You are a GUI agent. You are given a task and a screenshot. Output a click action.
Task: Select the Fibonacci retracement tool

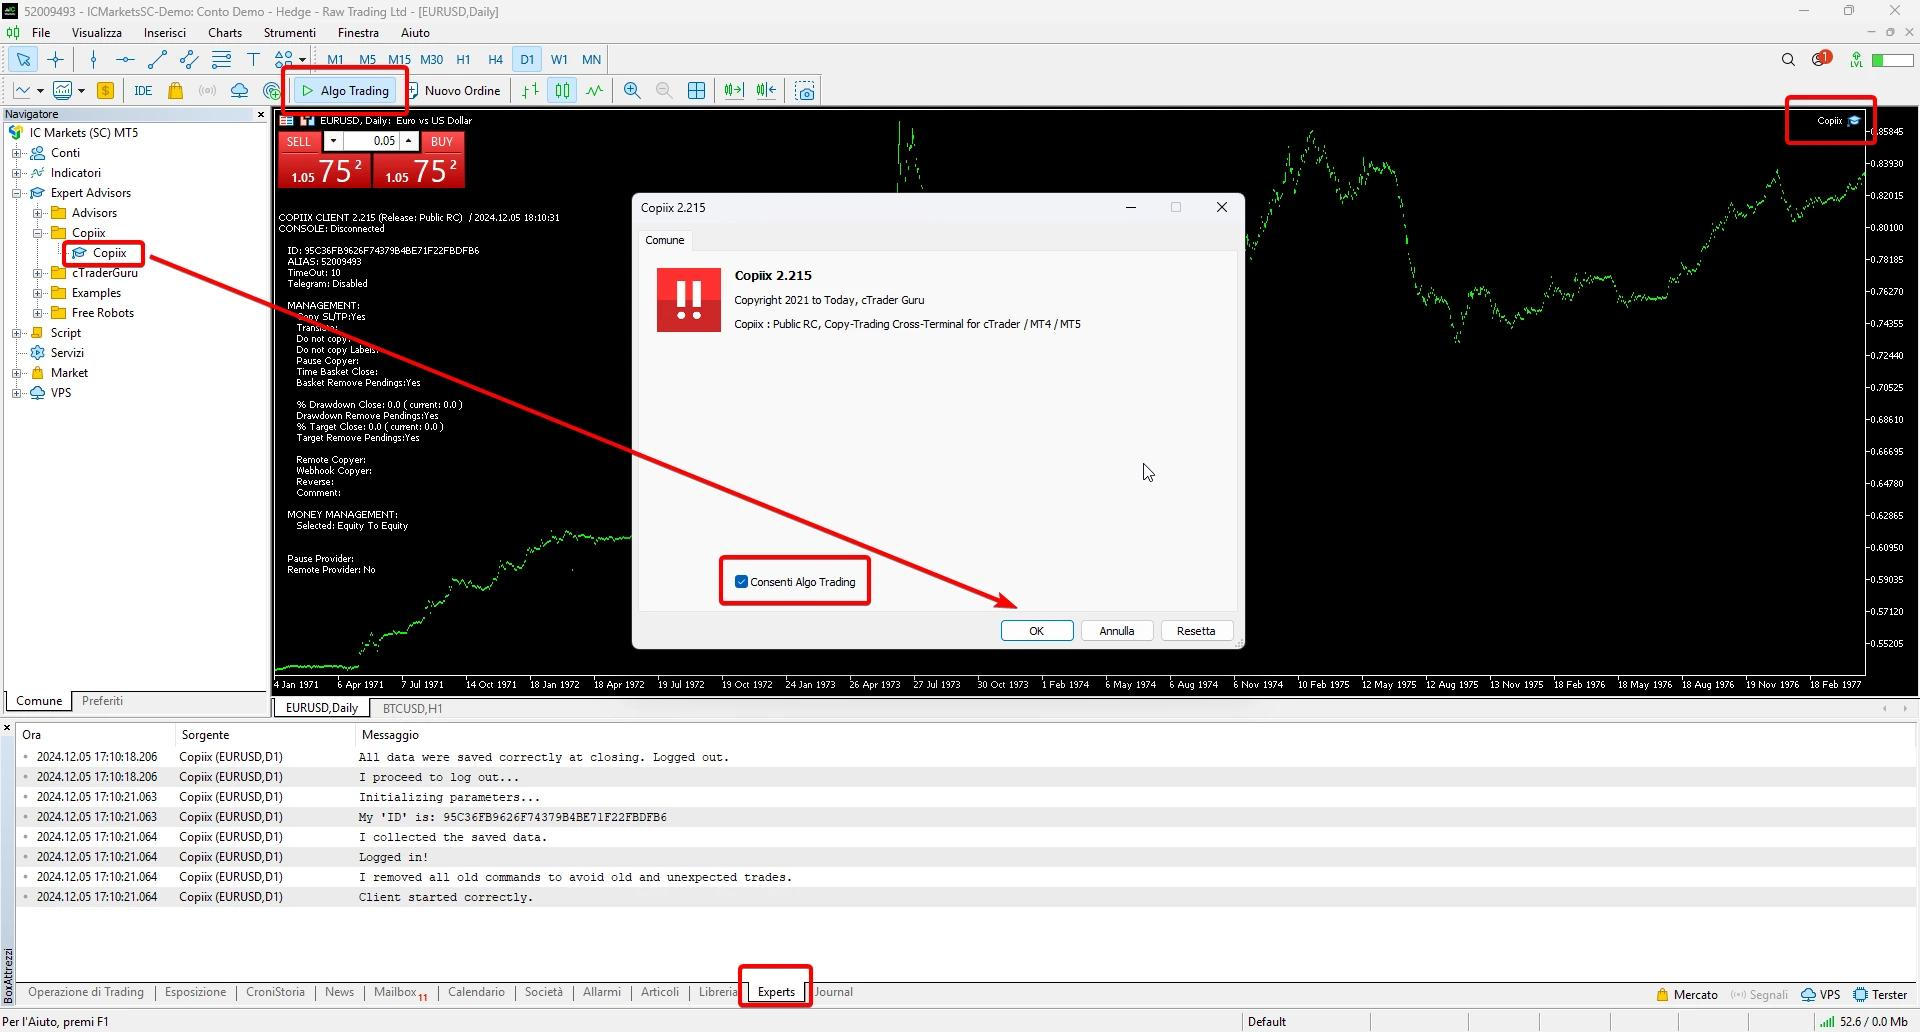(x=221, y=60)
